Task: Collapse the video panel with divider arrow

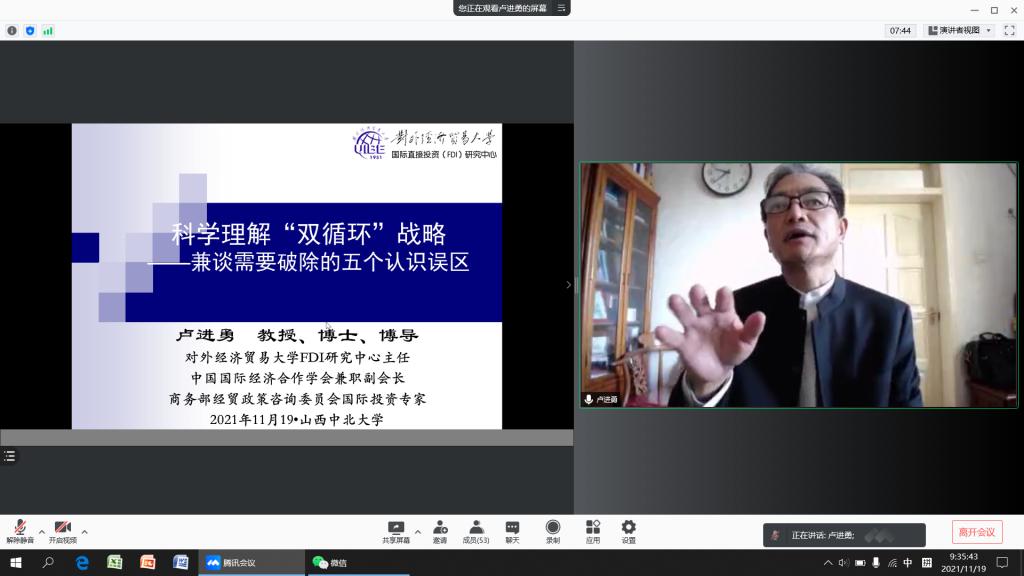Action: [x=569, y=285]
